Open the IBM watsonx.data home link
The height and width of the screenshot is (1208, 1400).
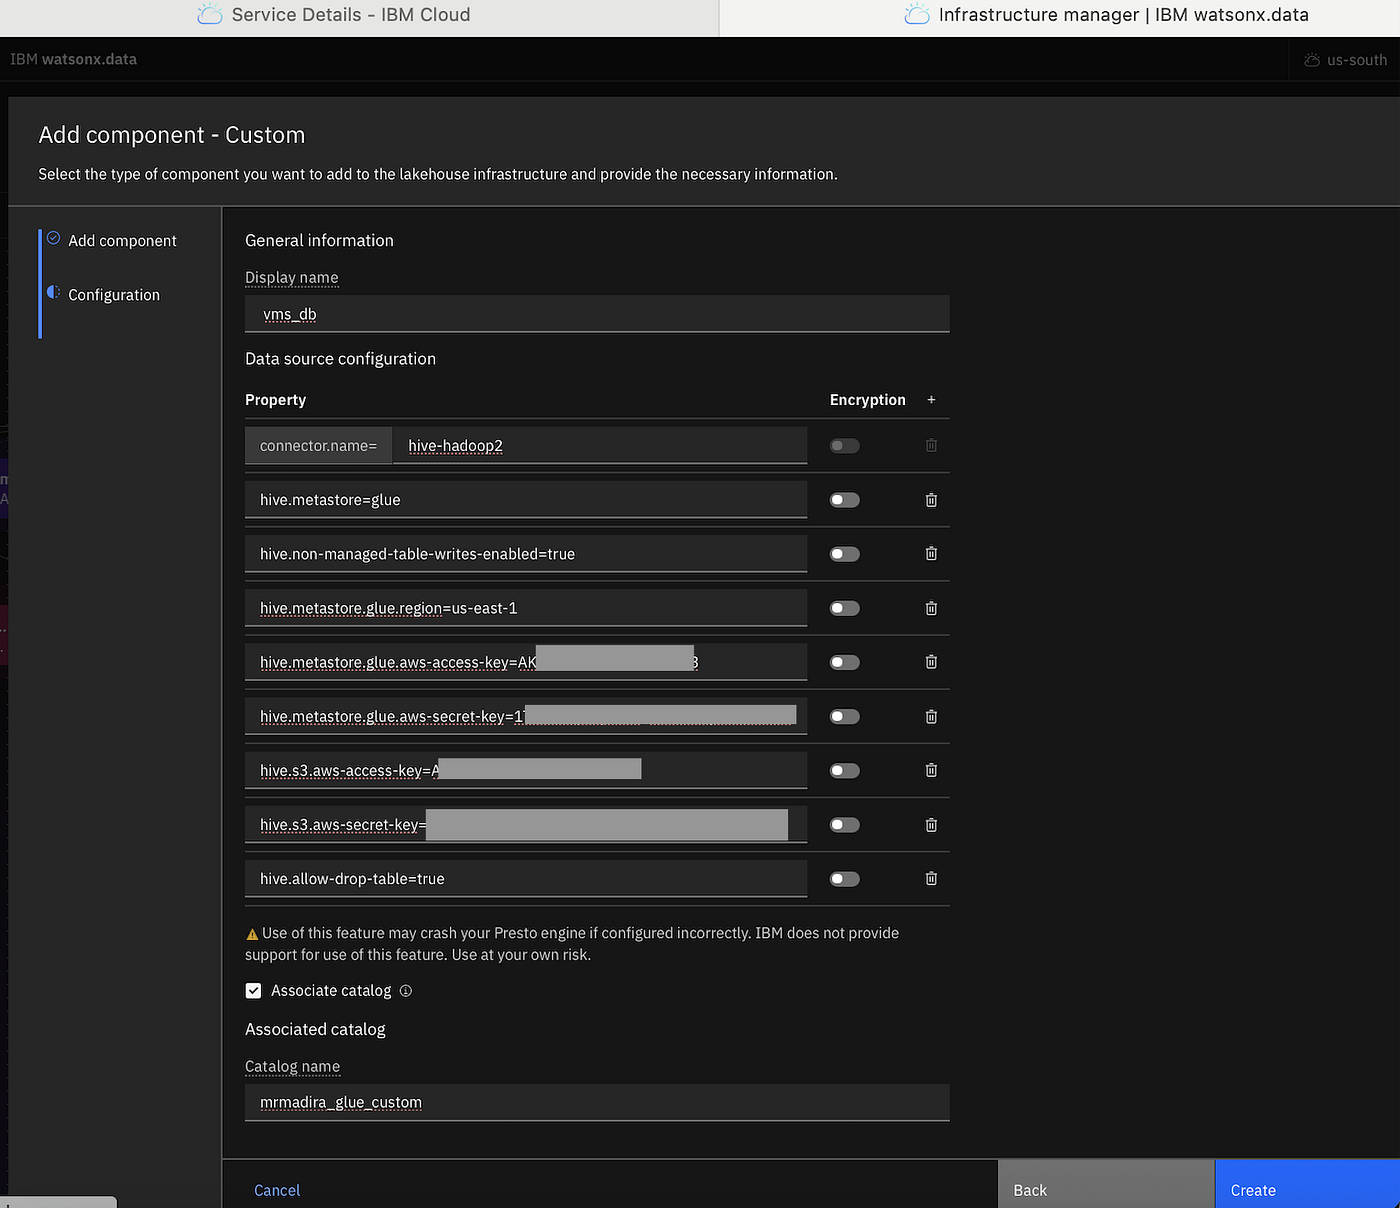(x=74, y=59)
